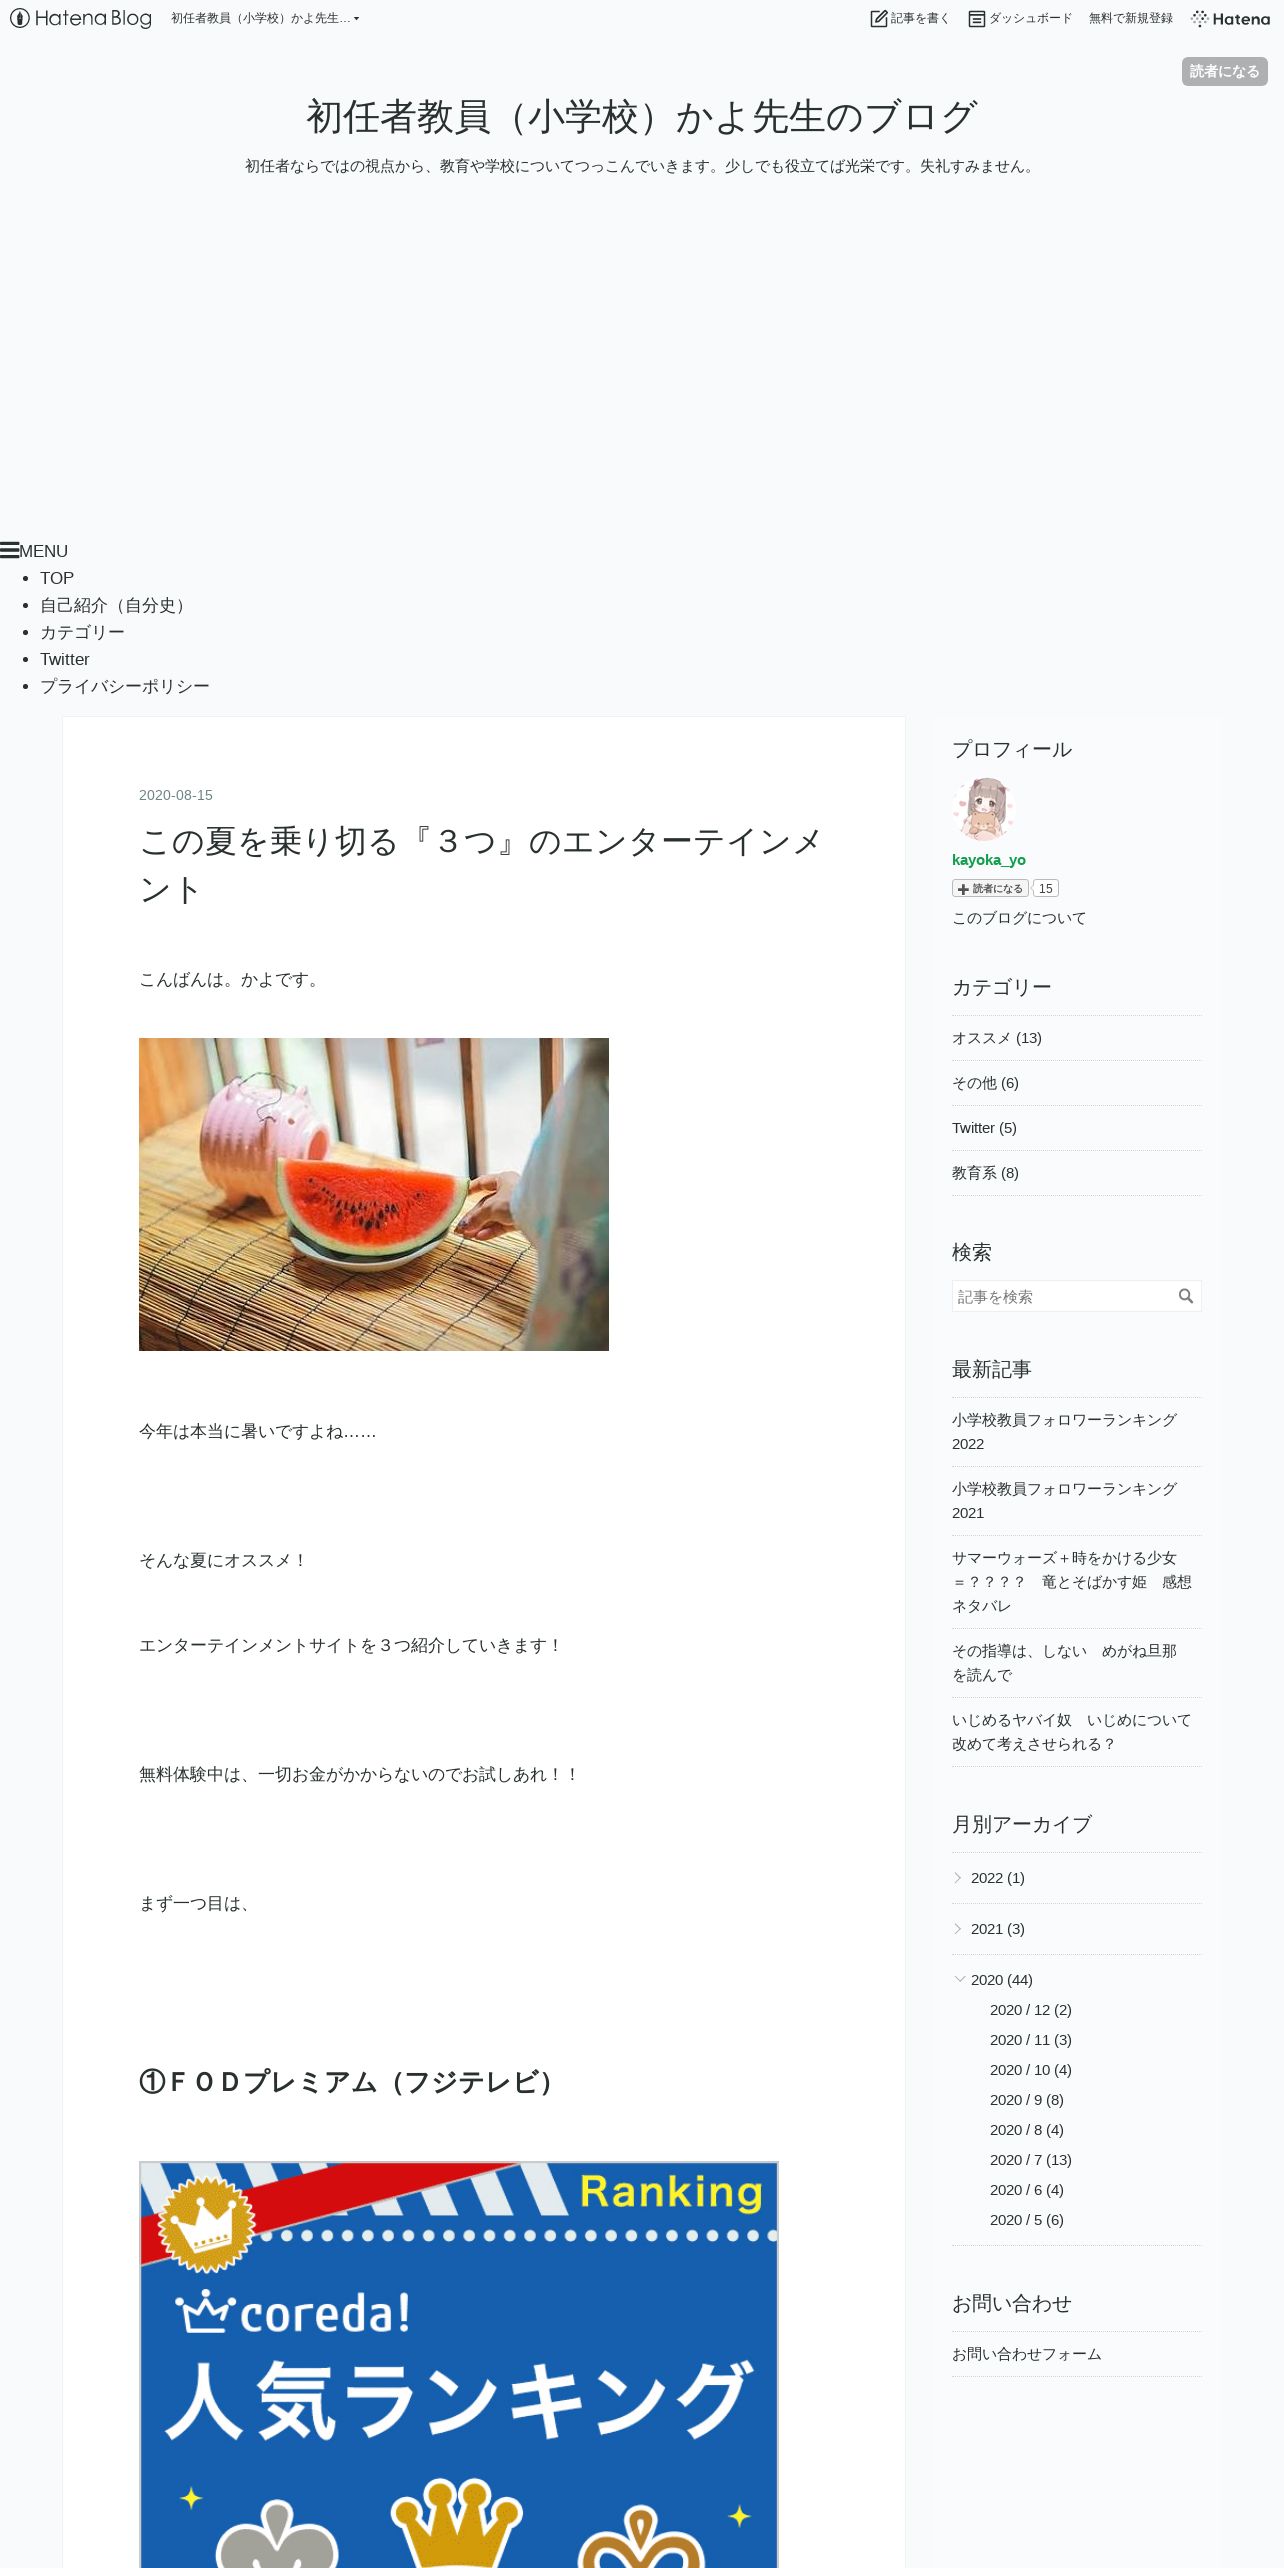Open the オススメ (13) category link

(x=996, y=1038)
